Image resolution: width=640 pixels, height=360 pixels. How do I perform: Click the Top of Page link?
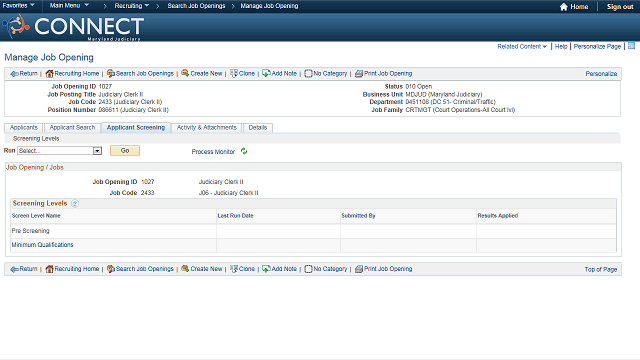(x=600, y=269)
